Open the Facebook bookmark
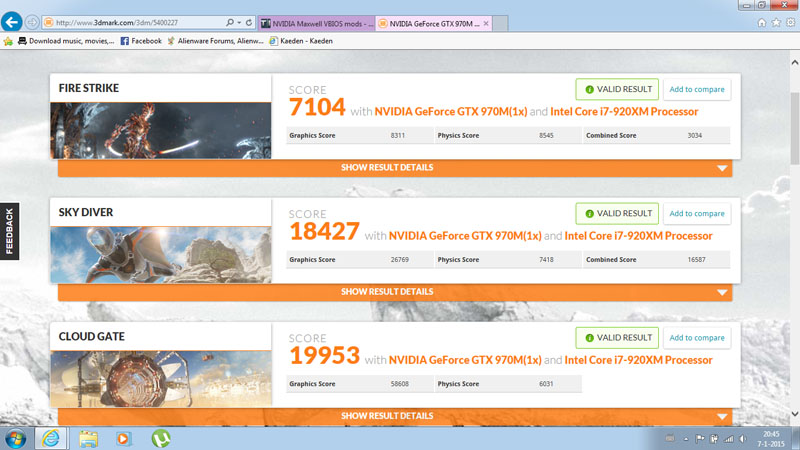The image size is (800, 450). click(141, 41)
